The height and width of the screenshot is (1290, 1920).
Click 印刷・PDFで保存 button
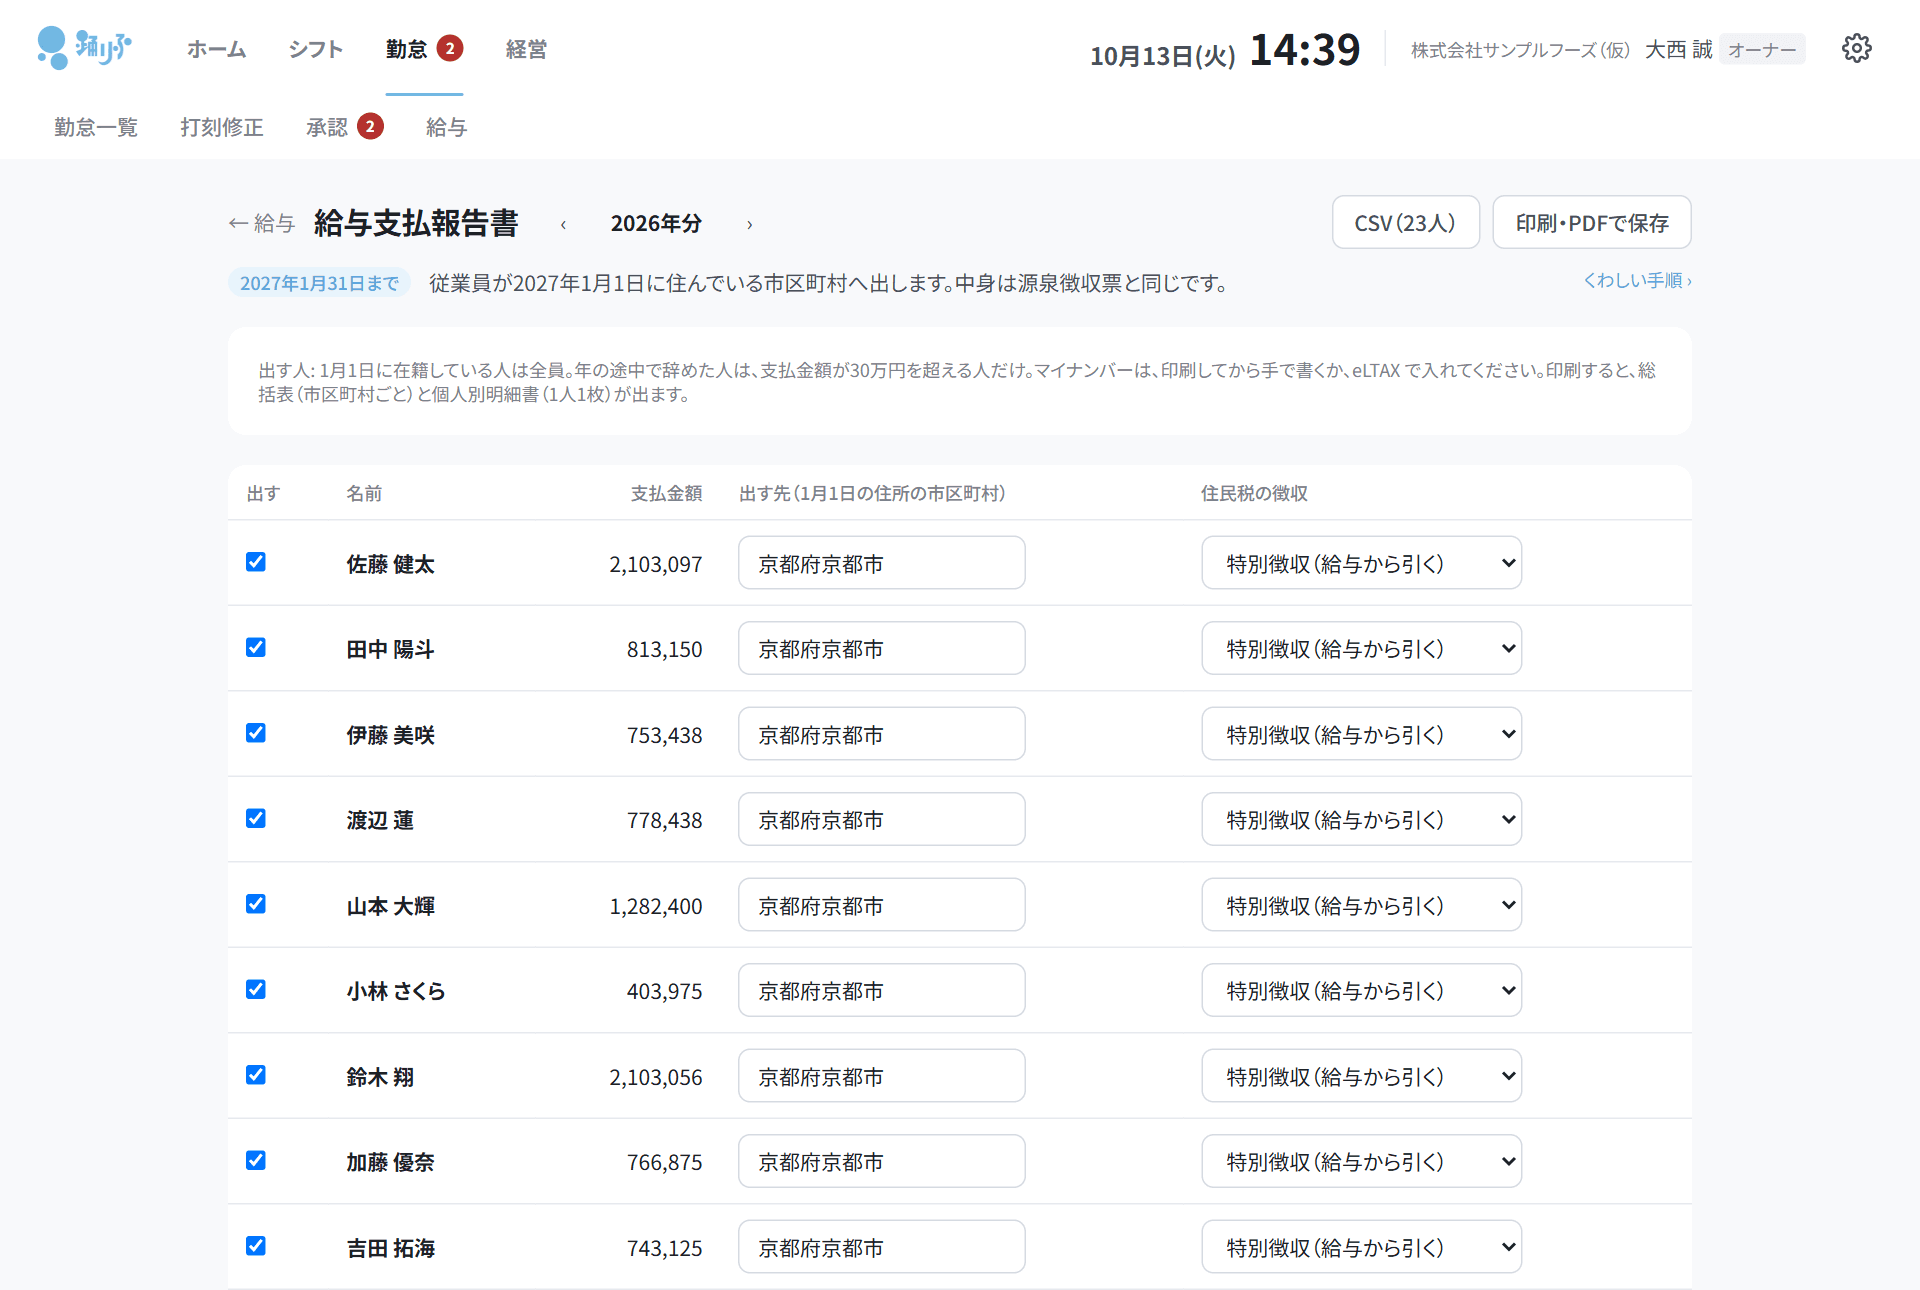click(x=1592, y=222)
